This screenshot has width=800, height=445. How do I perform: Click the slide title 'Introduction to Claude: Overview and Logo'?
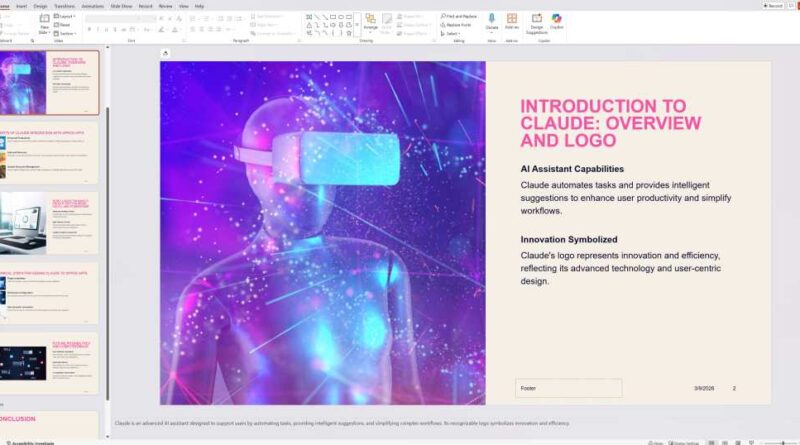611,123
